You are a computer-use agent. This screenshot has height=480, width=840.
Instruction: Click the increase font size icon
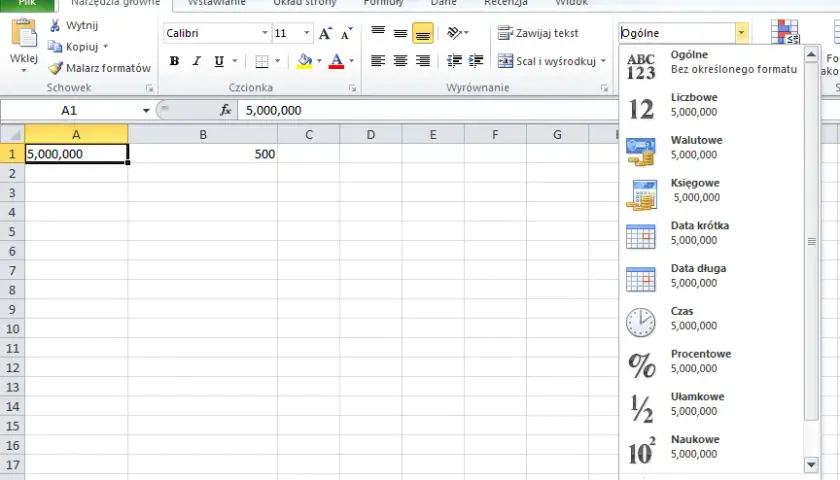point(325,33)
